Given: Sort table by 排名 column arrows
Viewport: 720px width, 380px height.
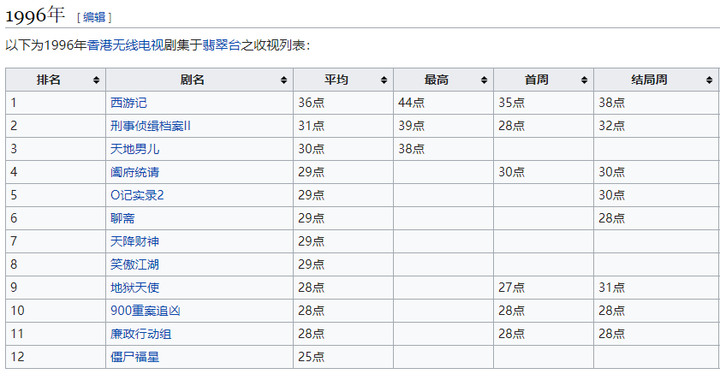Looking at the screenshot, I should (96, 80).
